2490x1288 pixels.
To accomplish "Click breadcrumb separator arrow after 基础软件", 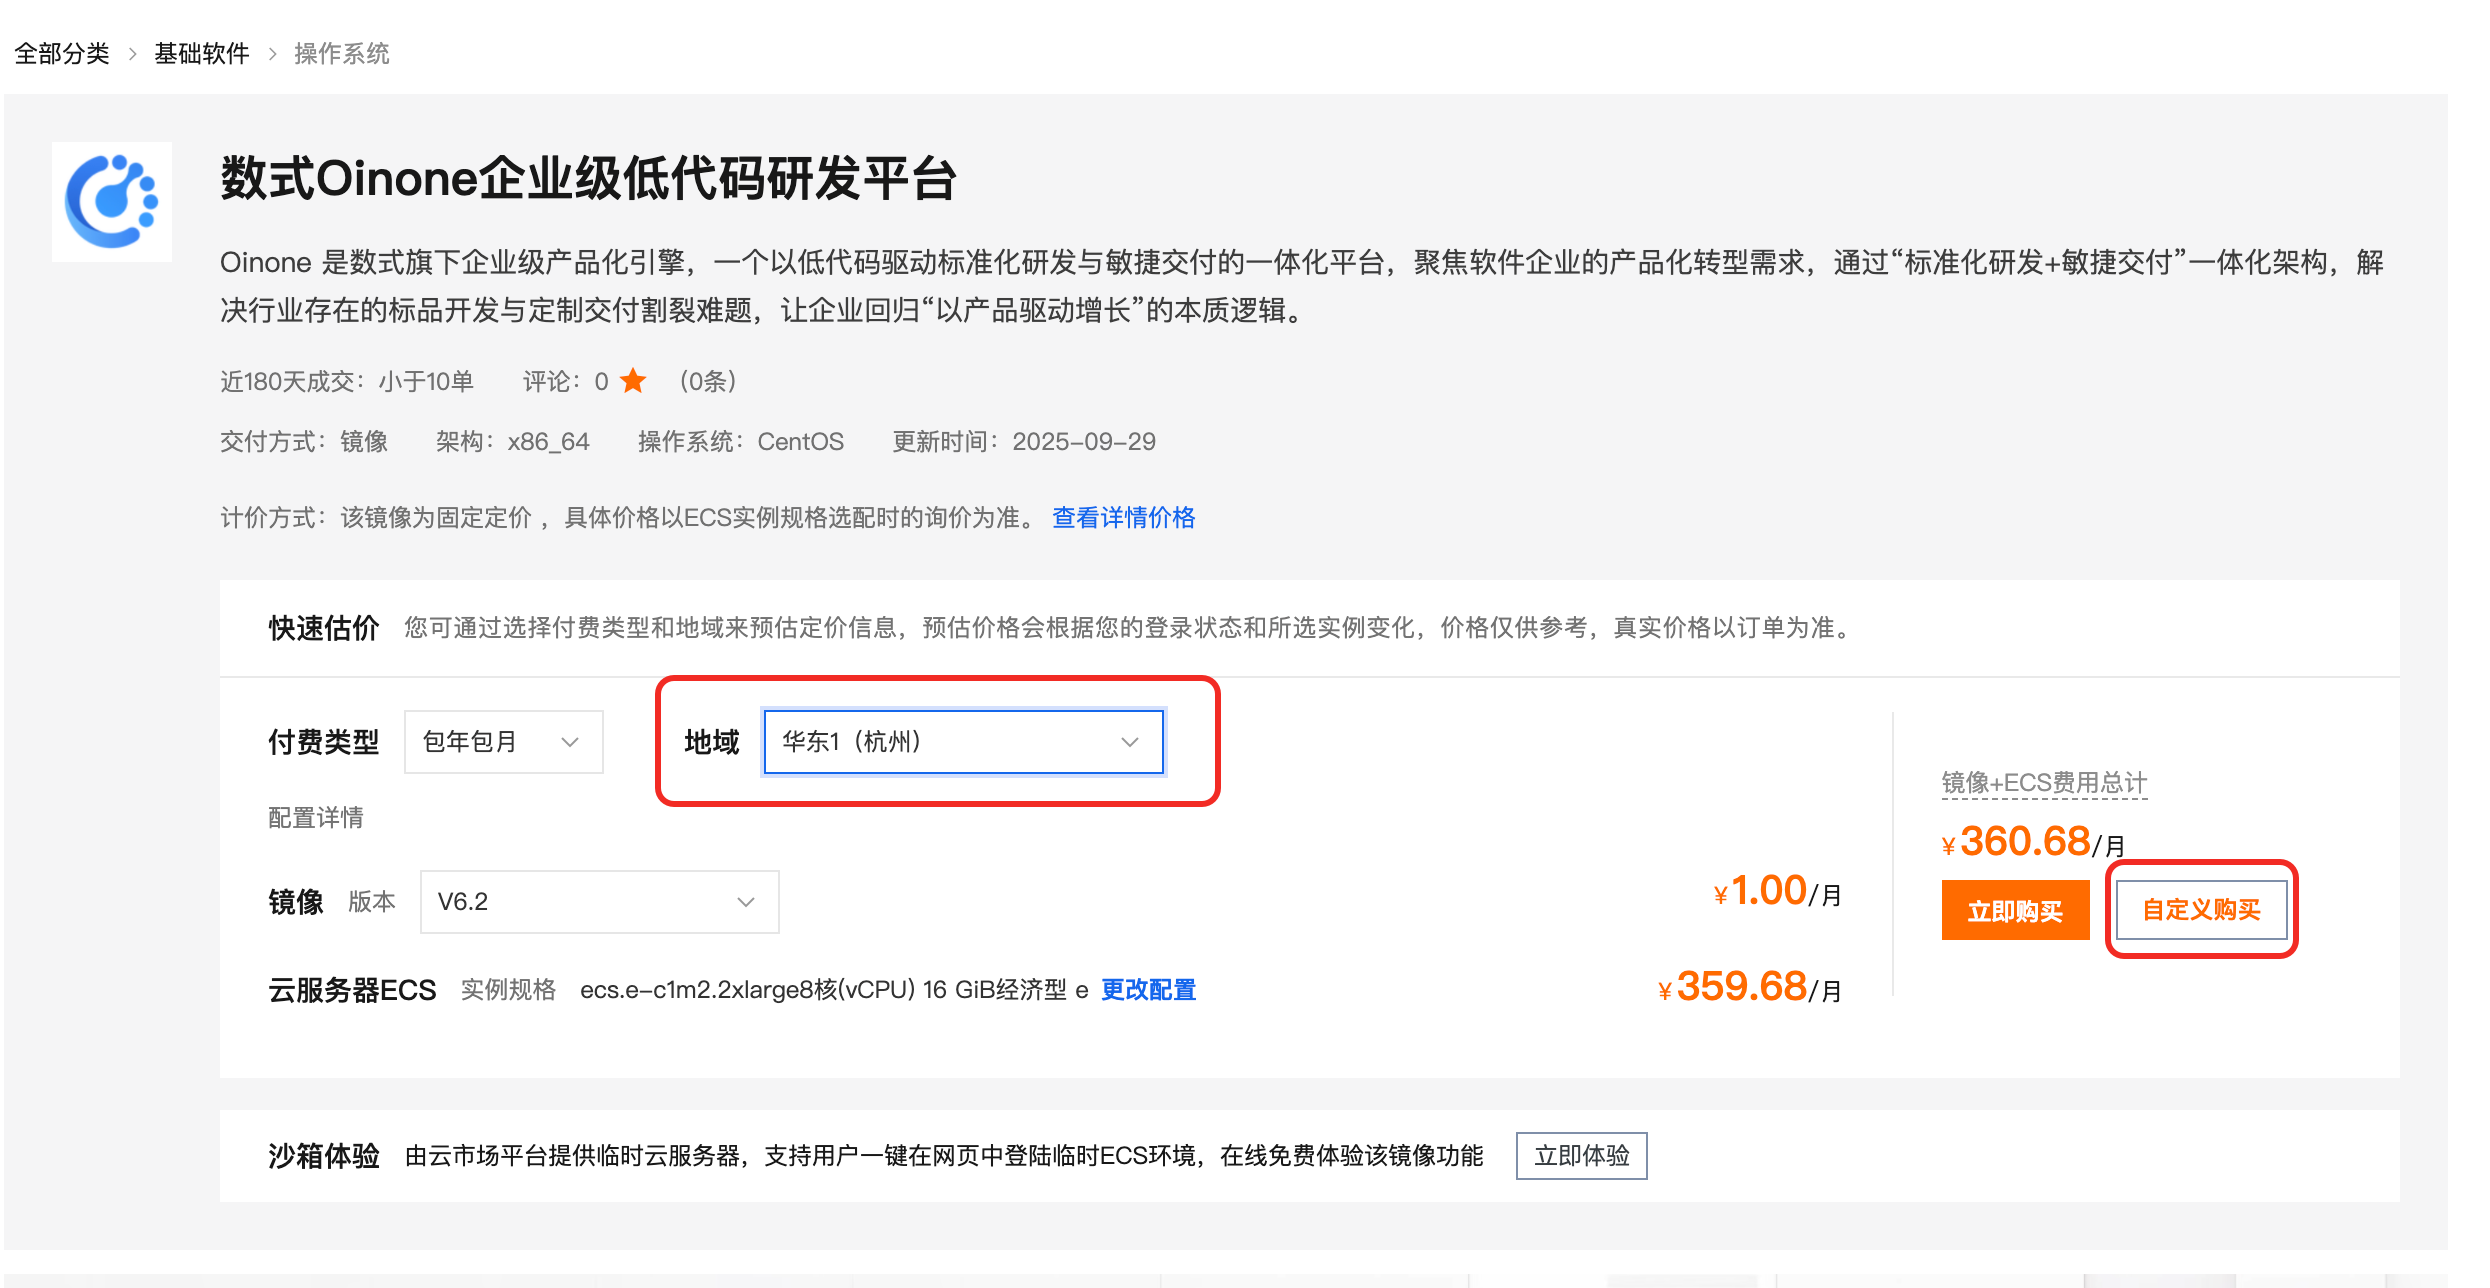I will pyautogui.click(x=272, y=54).
